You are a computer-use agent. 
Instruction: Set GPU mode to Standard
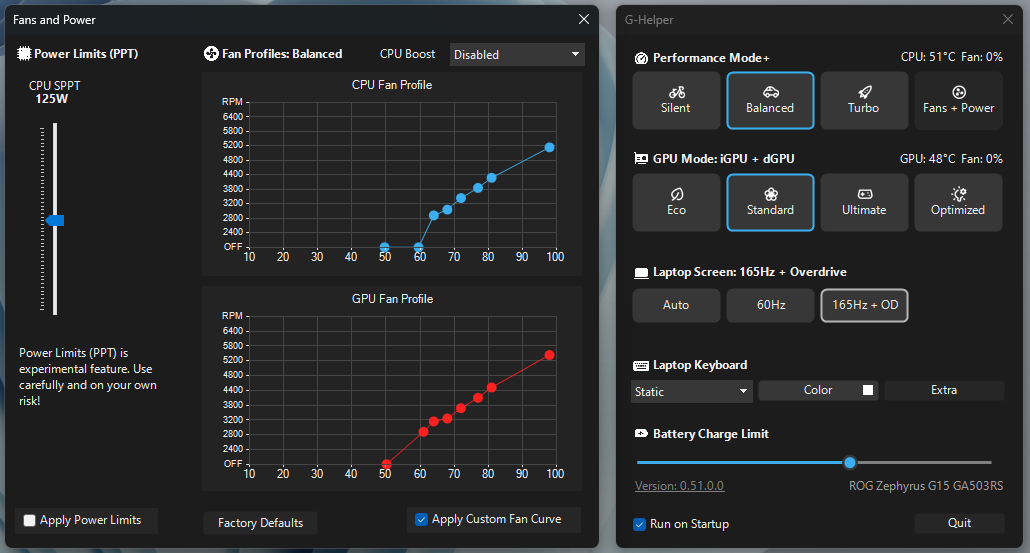tap(770, 202)
